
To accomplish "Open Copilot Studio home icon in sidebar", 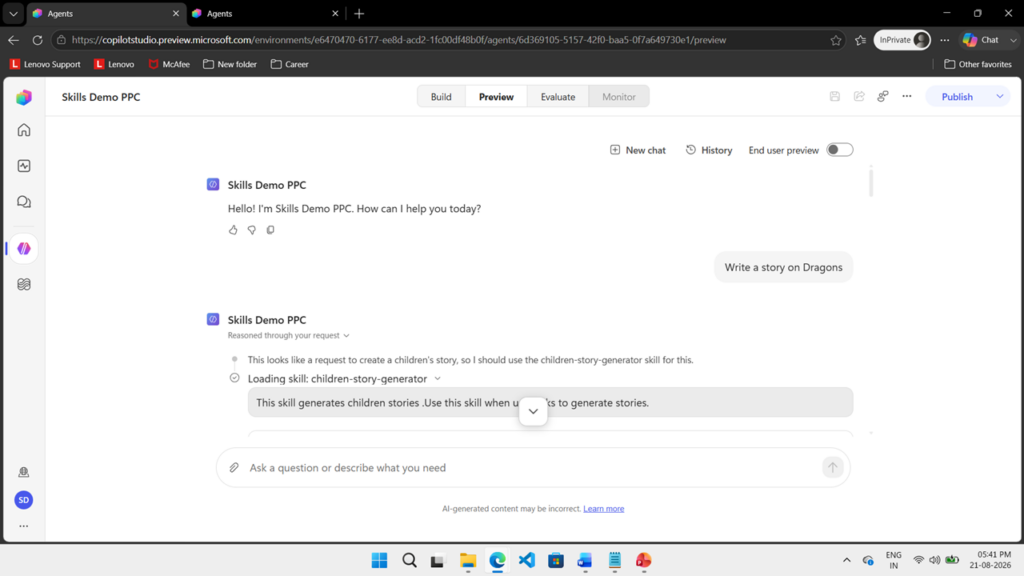I will (x=24, y=130).
